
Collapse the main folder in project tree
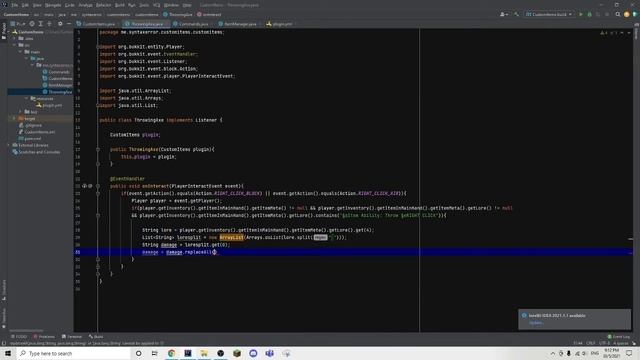[x=20, y=52]
